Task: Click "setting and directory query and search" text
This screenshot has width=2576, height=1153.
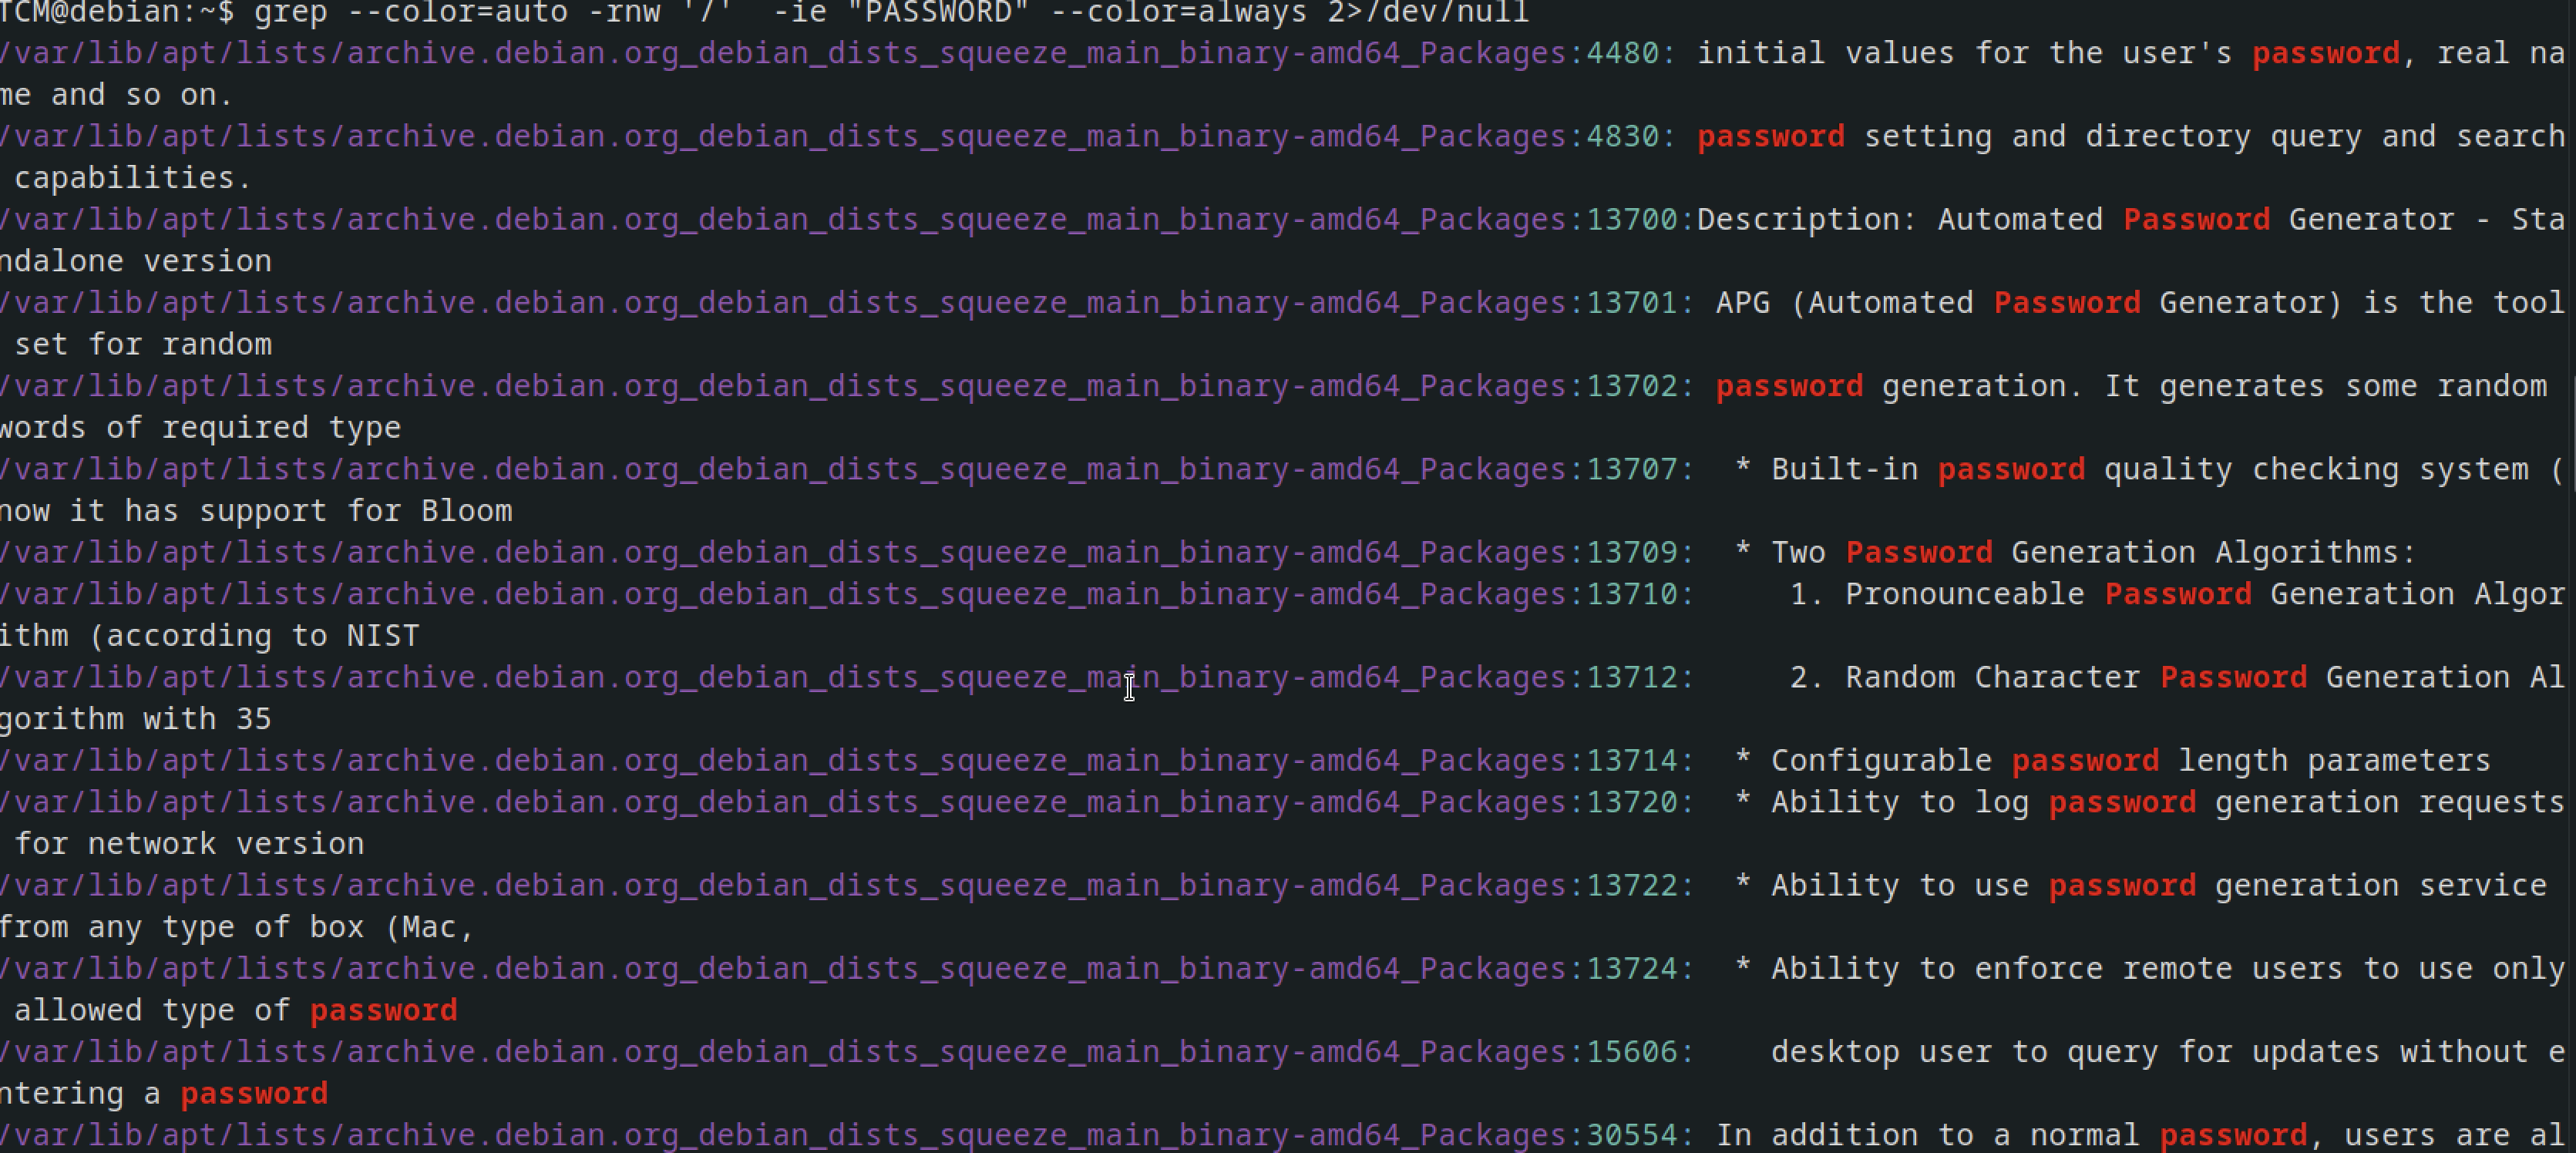Action: click(2215, 136)
